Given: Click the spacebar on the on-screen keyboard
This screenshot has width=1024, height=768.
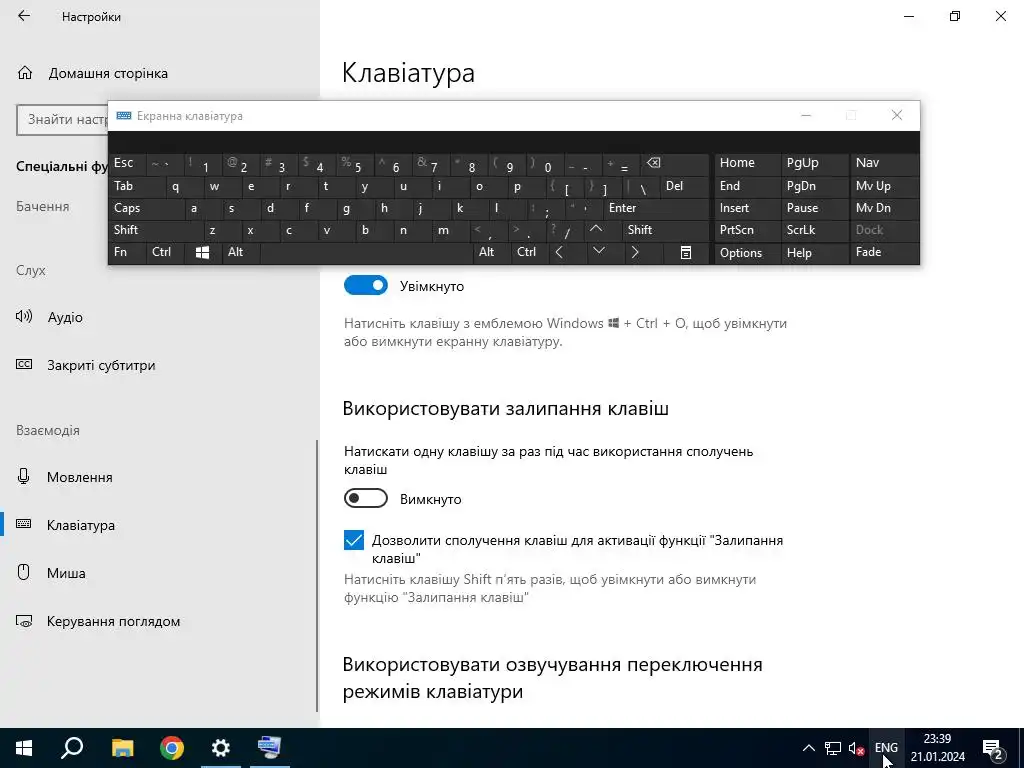Looking at the screenshot, I should (x=366, y=252).
